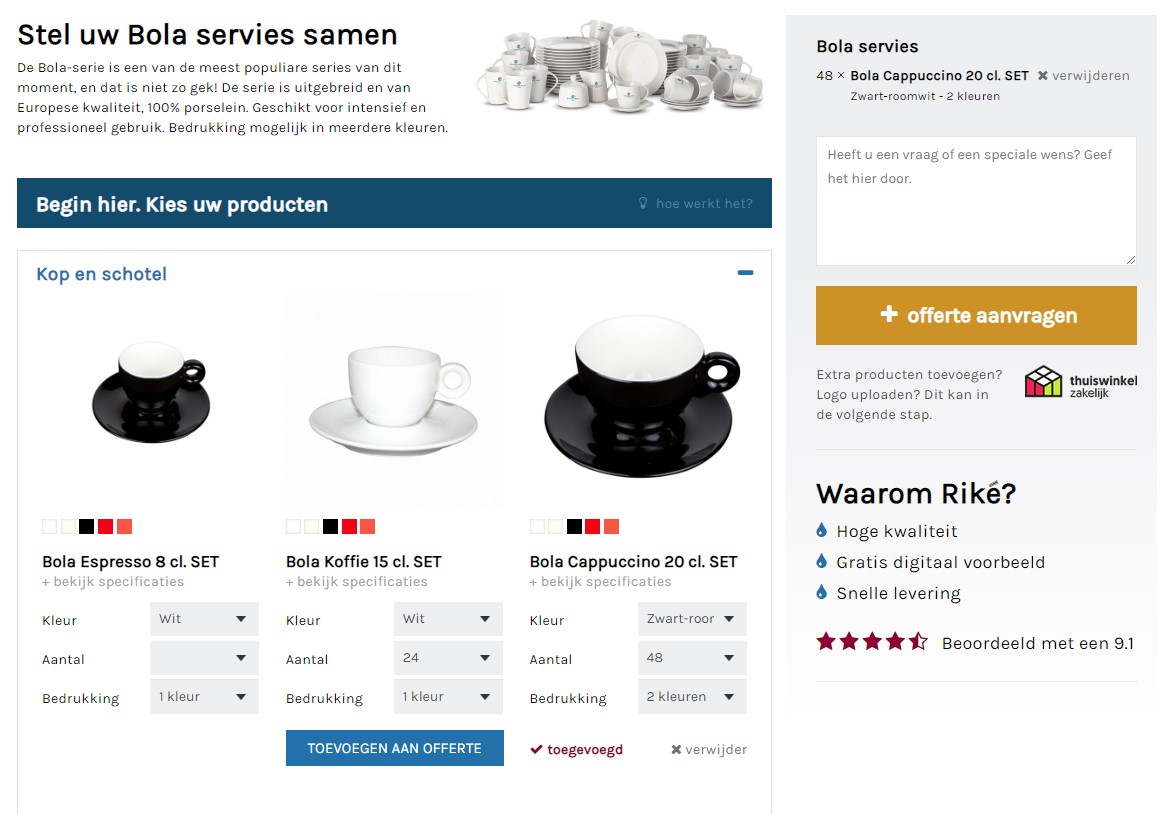Open Kleur dropdown for Bola Espresso
1176x814 pixels.
[204, 619]
